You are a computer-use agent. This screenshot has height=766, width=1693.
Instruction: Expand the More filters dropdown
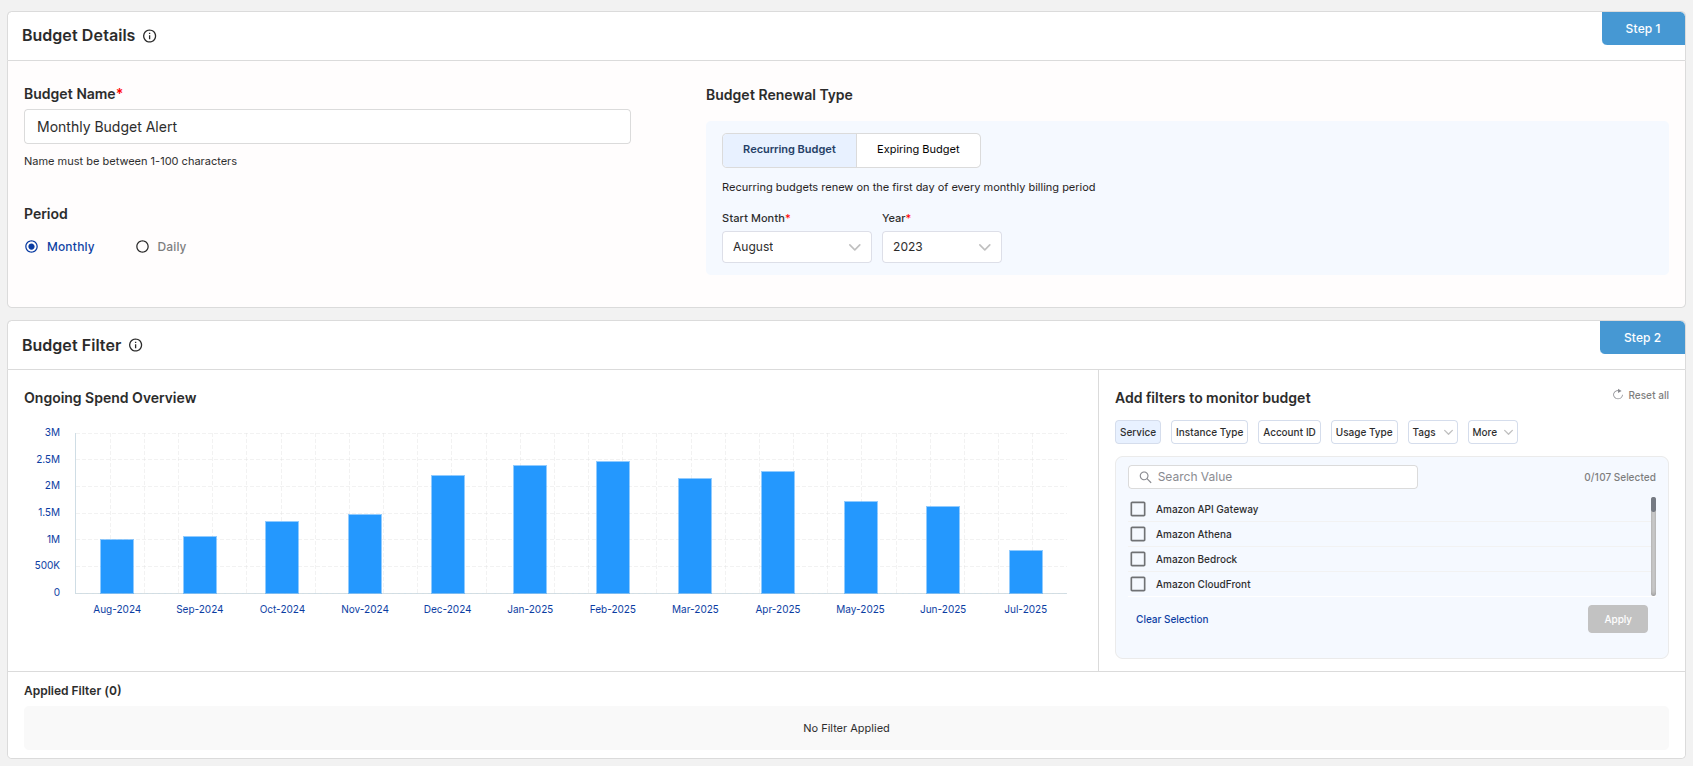point(1492,432)
